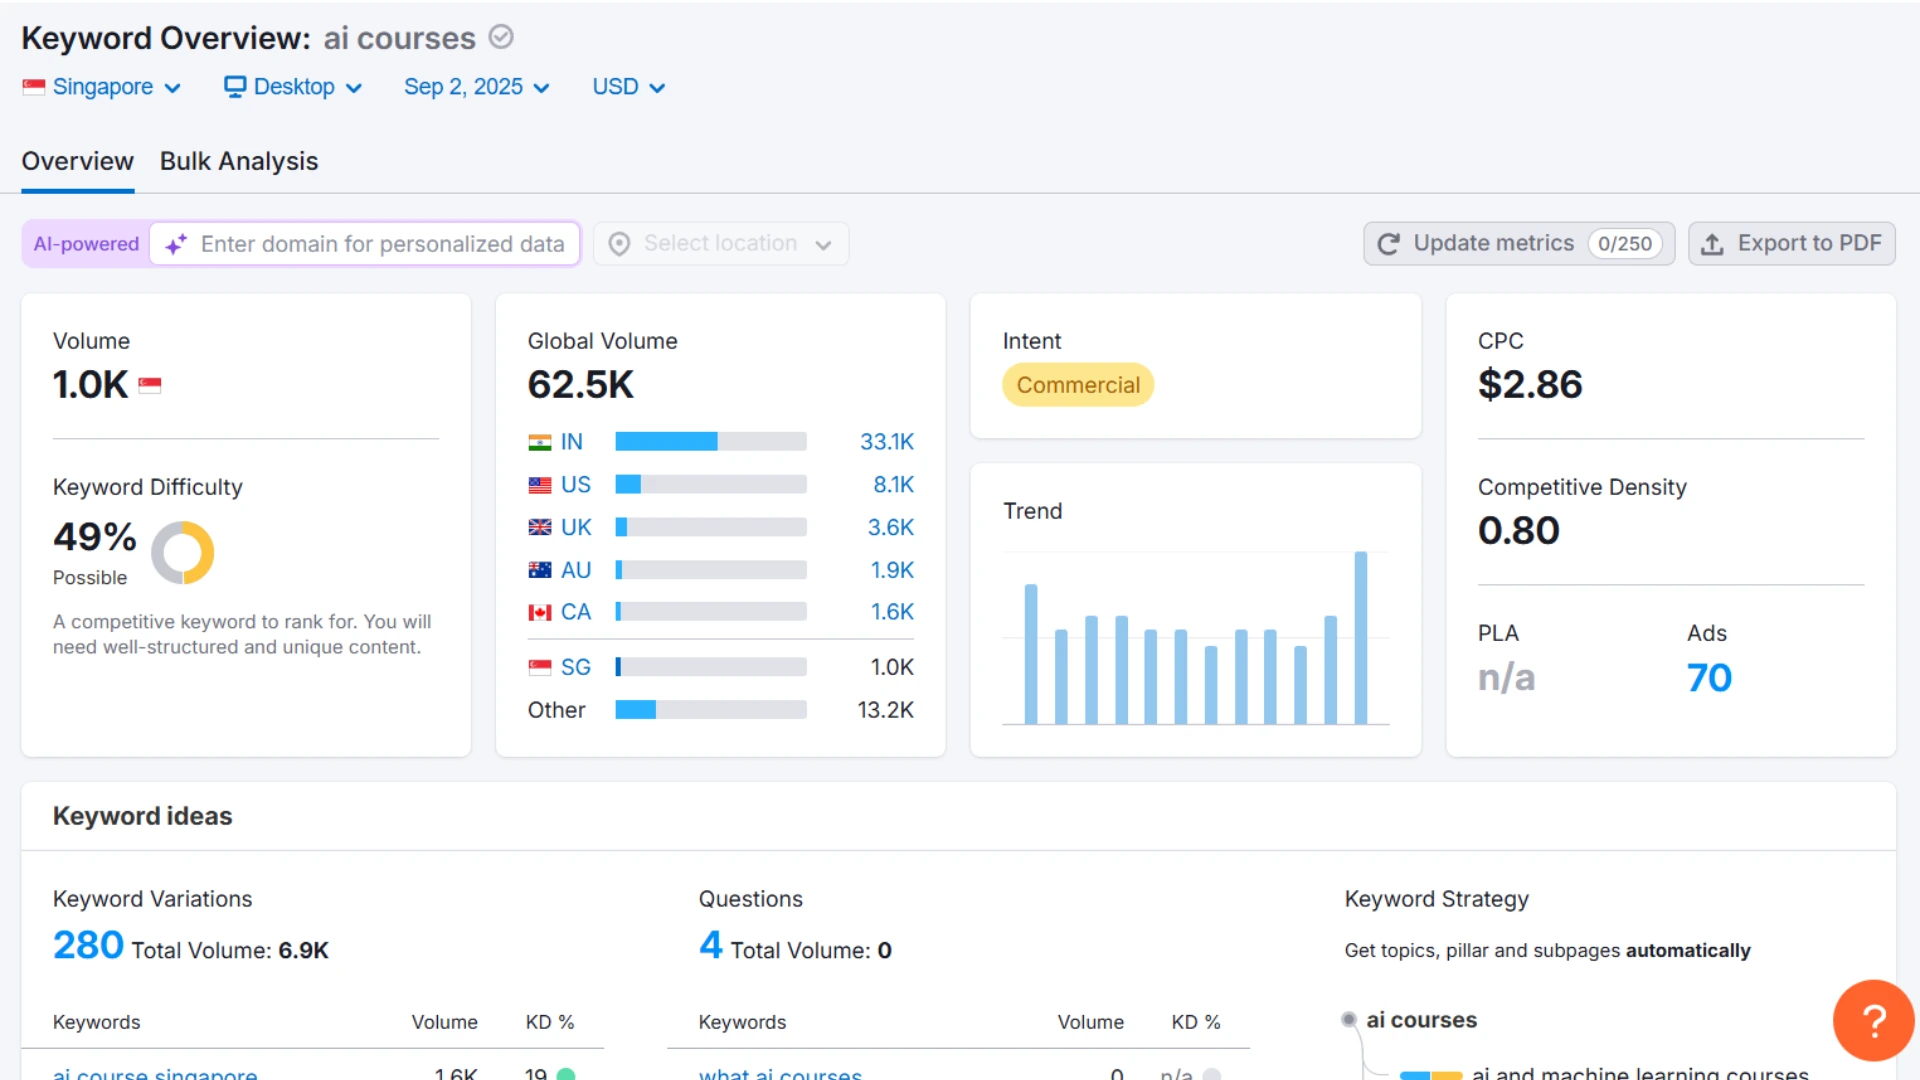Viewport: 1920px width, 1080px height.
Task: Open the Select location dropdown
Action: click(x=721, y=244)
